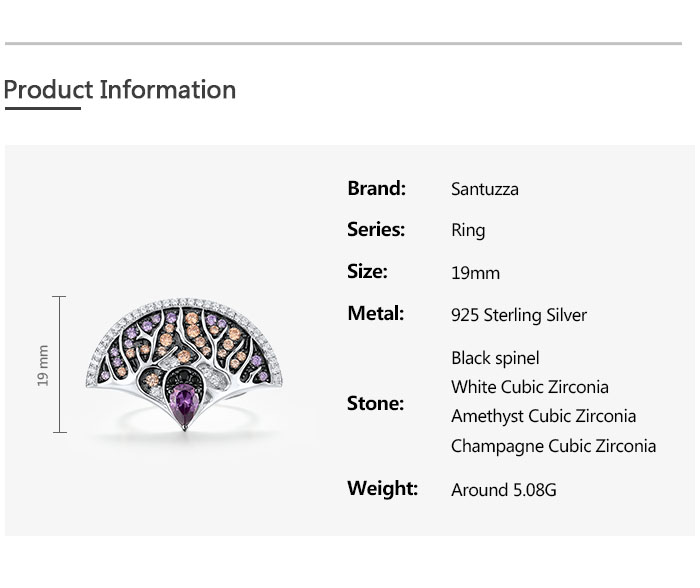Select the 925 Sterling Silver text
The image size is (700, 588).
[519, 315]
